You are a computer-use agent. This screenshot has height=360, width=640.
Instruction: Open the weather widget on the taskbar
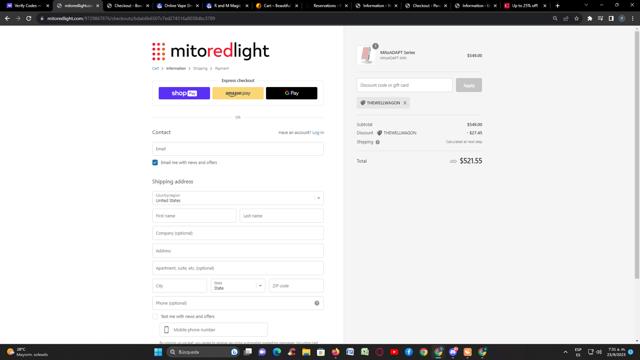coord(28,352)
